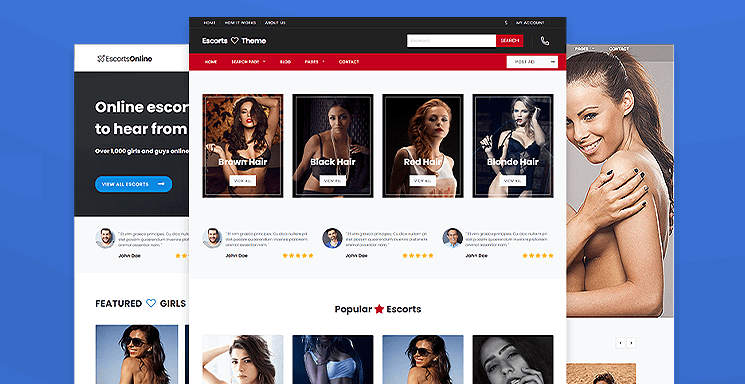The height and width of the screenshot is (384, 745).
Task: Click the keyword search input field
Action: 451,41
